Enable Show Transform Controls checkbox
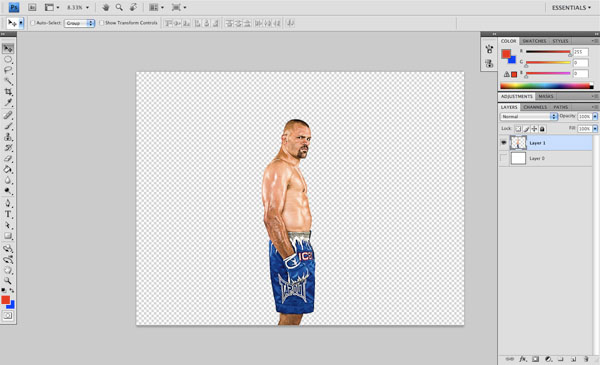The width and height of the screenshot is (600, 365). click(x=102, y=23)
